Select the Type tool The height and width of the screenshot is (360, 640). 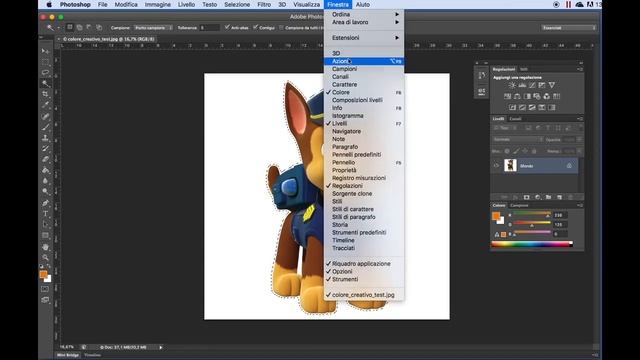click(x=45, y=213)
